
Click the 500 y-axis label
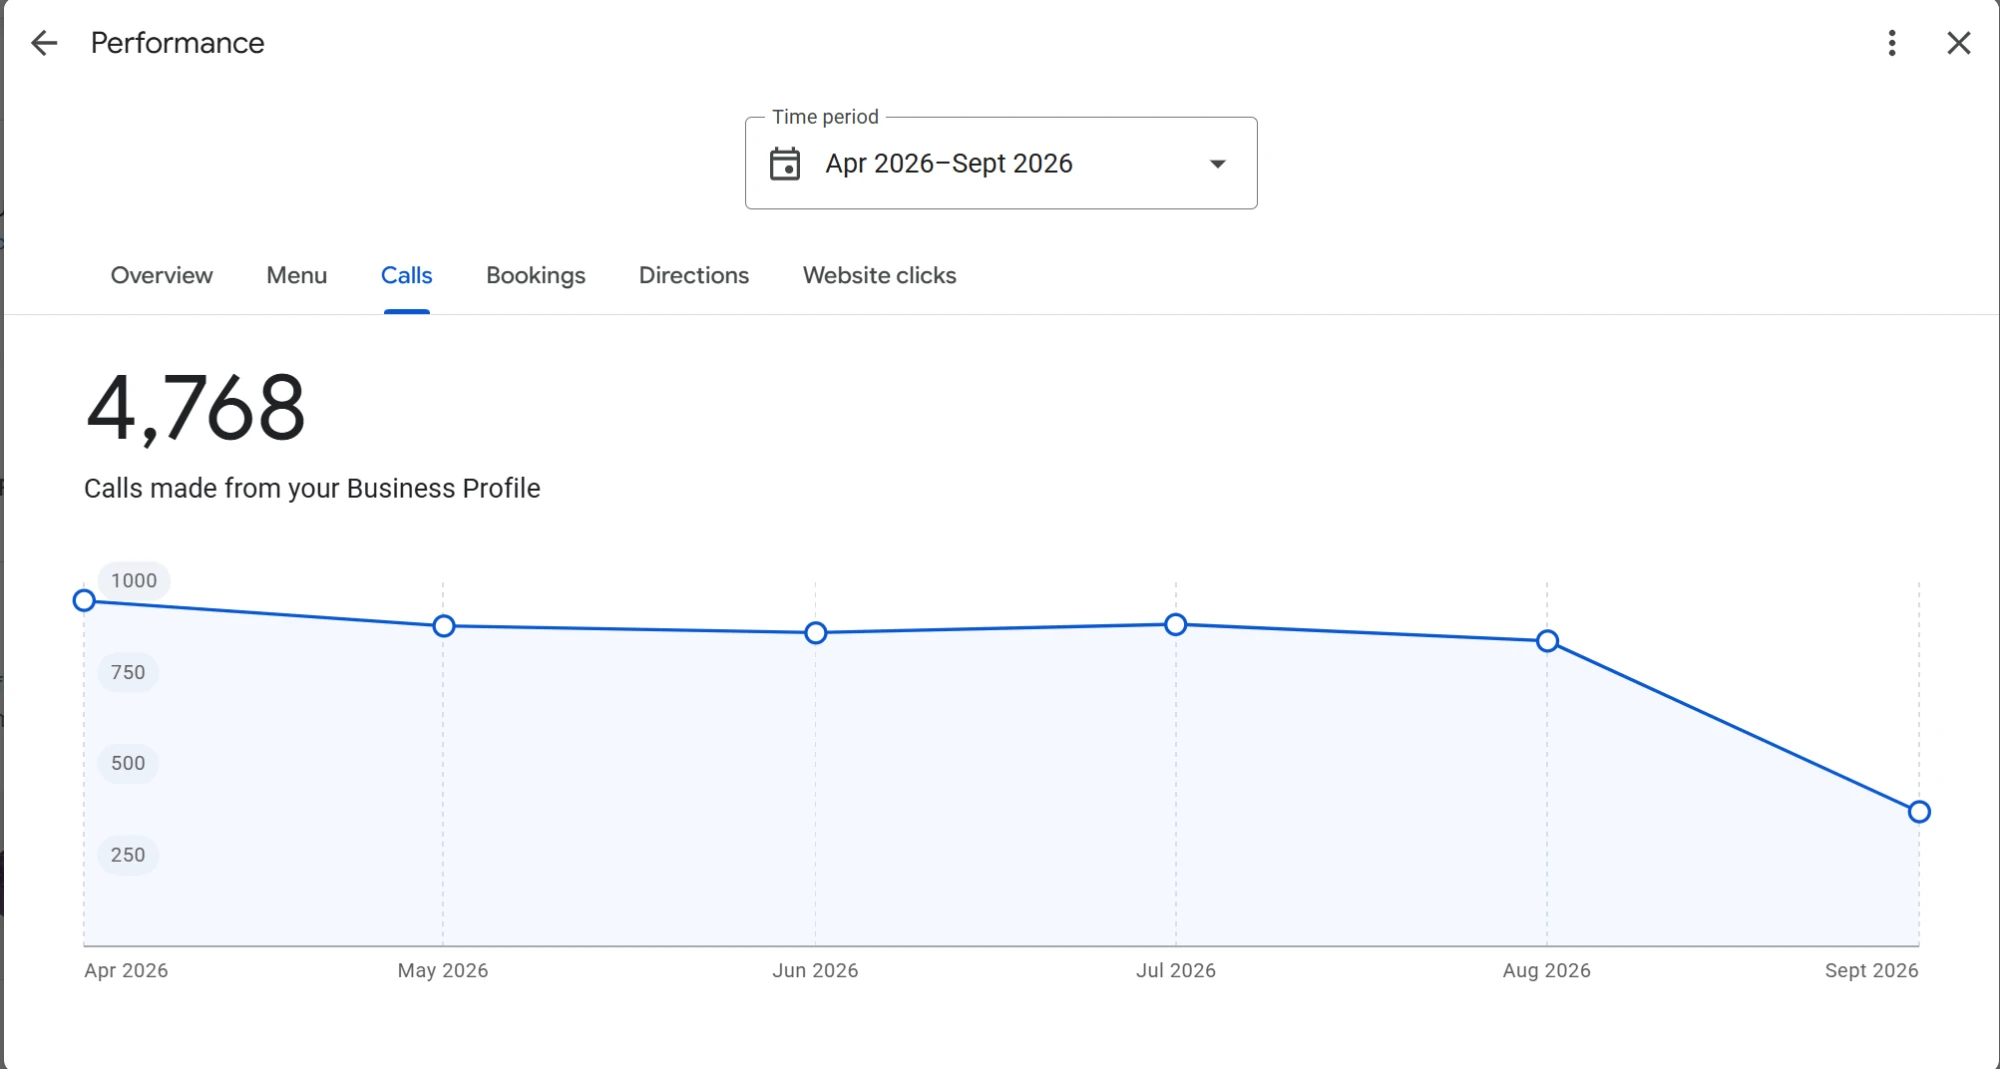128,764
